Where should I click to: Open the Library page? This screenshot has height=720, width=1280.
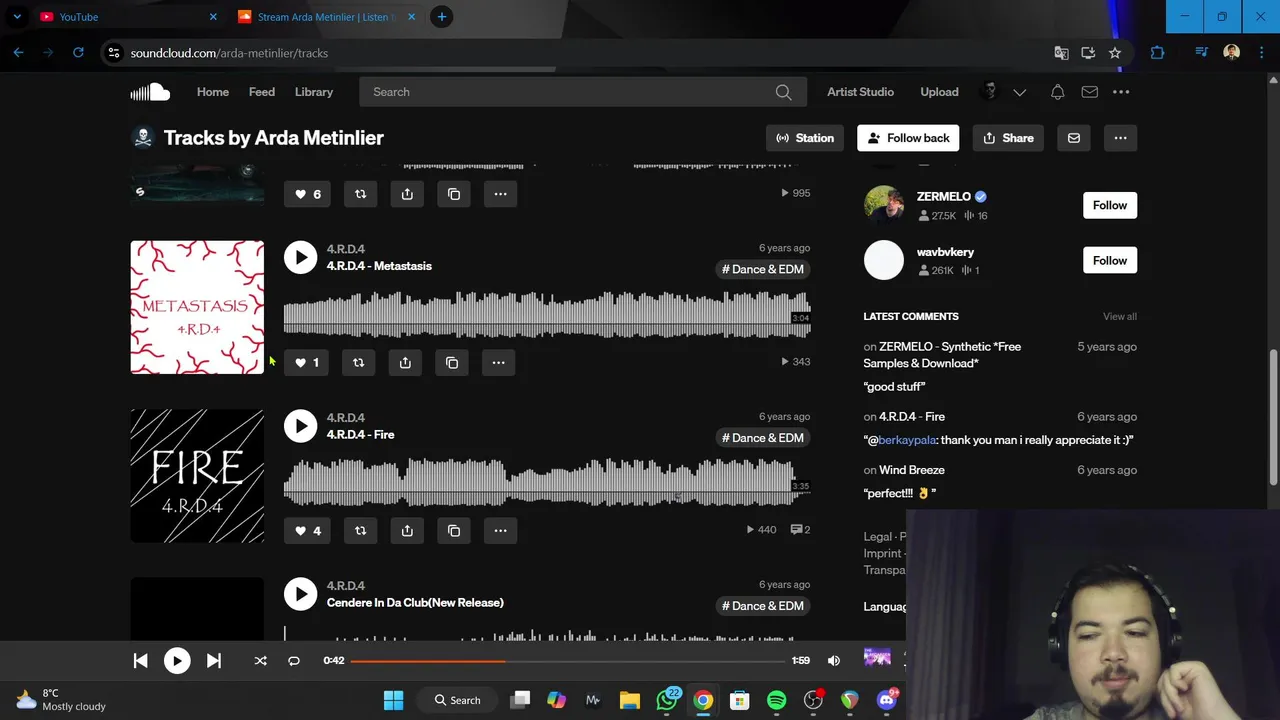314,92
